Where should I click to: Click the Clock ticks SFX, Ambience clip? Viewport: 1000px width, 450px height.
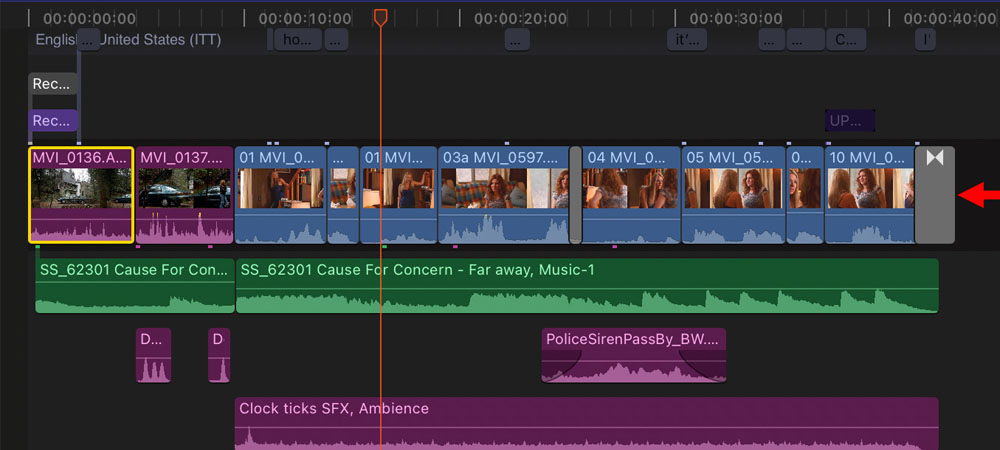[x=586, y=423]
